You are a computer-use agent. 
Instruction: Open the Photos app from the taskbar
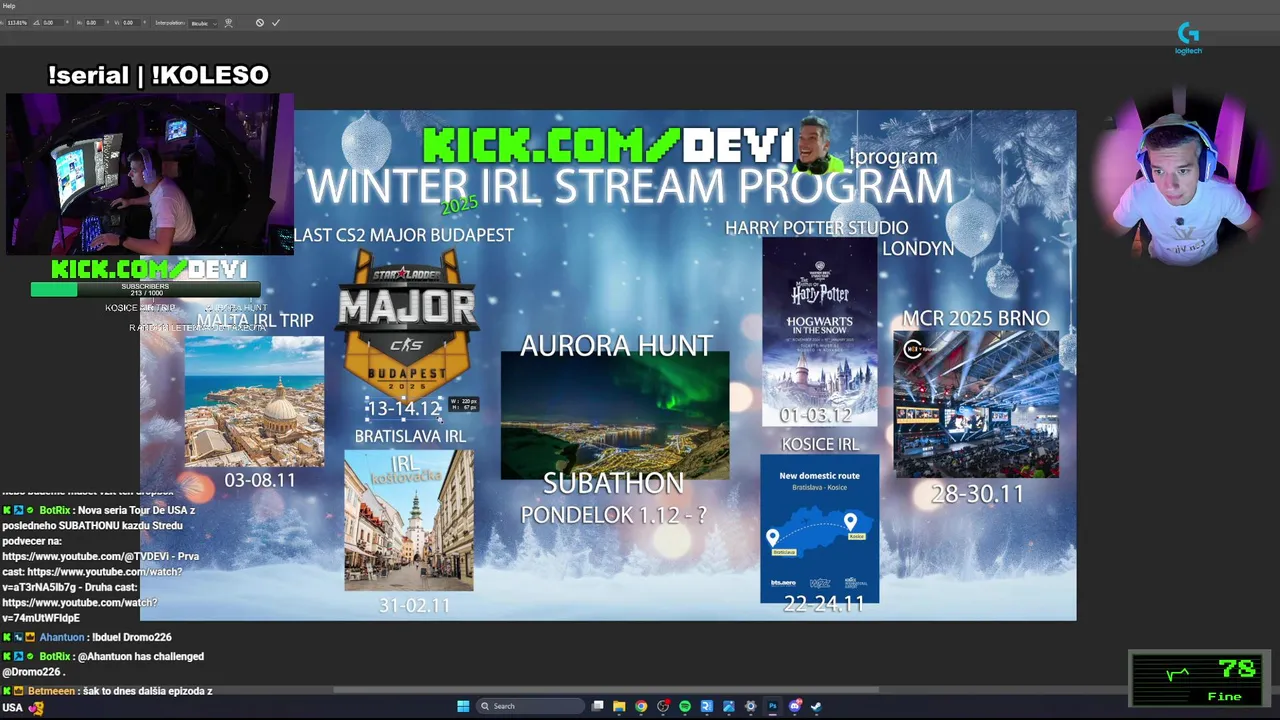[x=729, y=706]
